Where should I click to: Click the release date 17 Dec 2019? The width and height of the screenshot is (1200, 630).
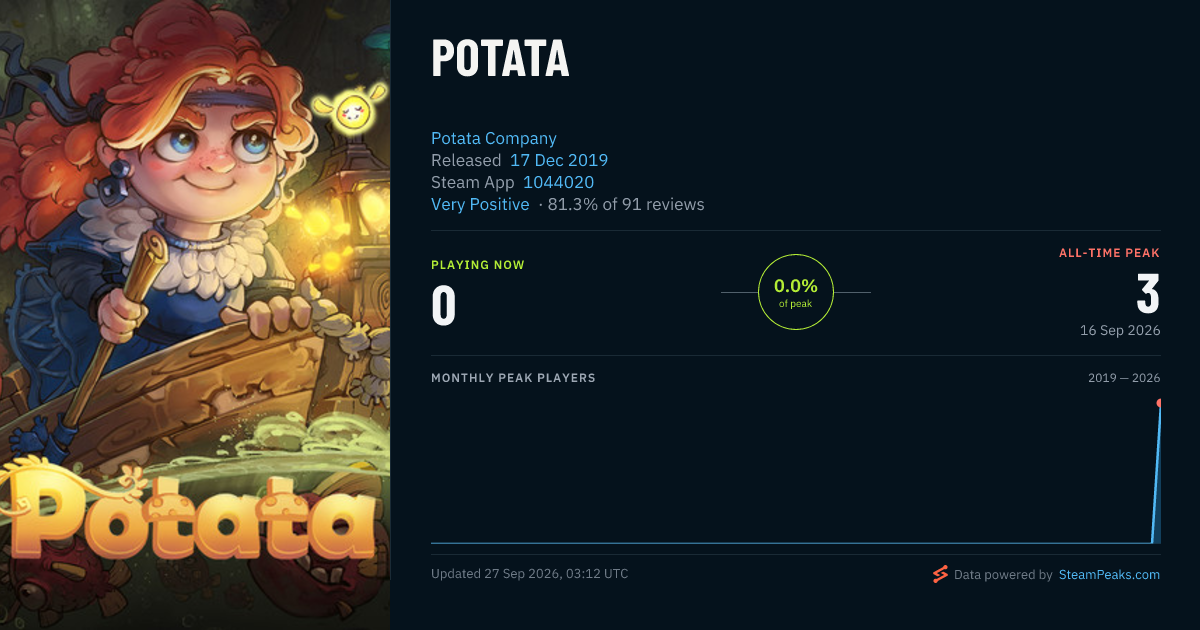pos(559,160)
